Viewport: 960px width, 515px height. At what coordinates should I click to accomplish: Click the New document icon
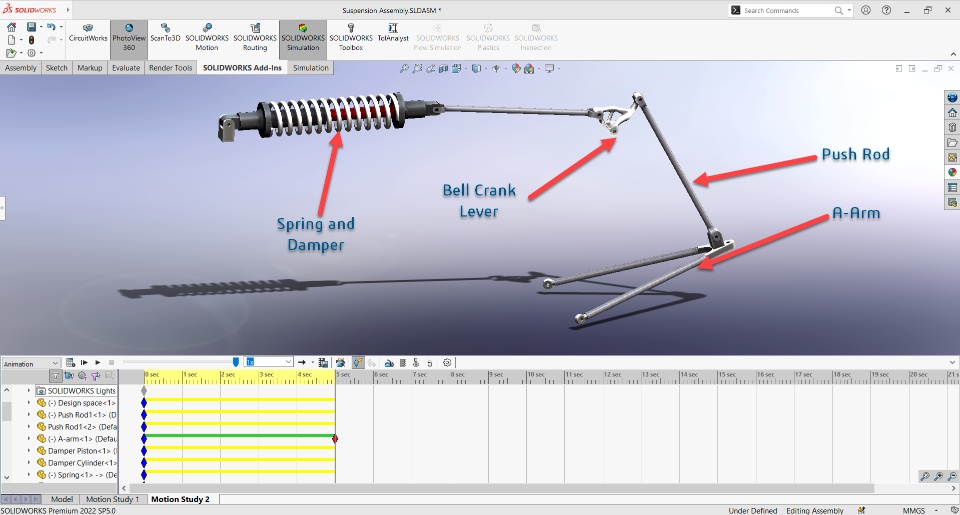pos(11,40)
